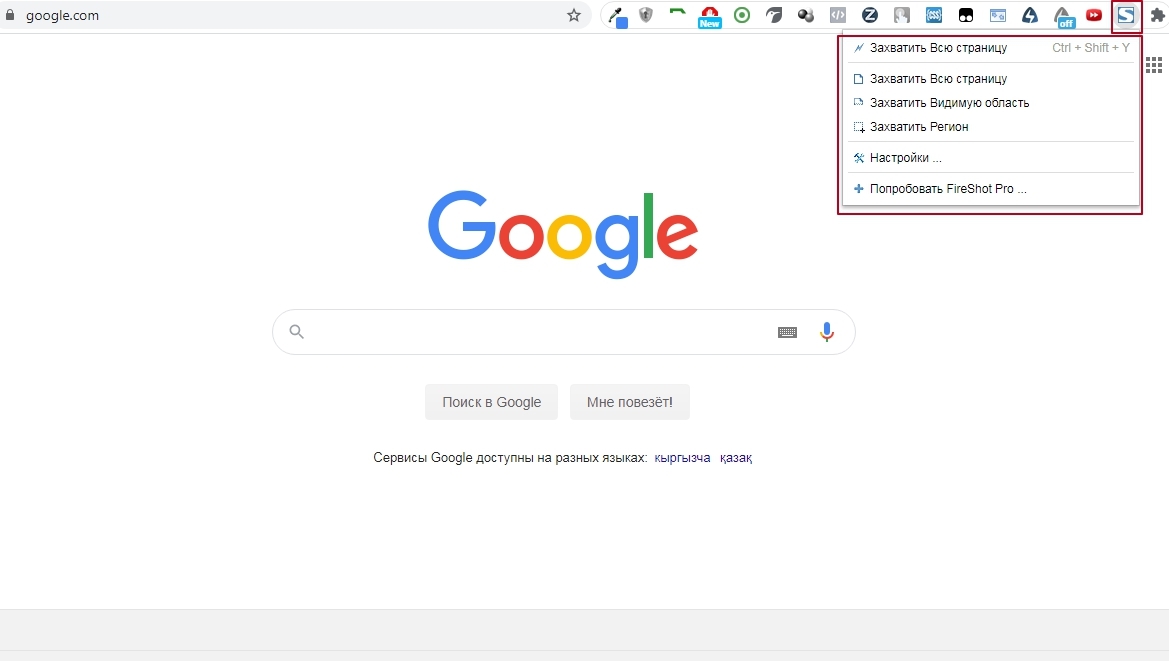Click the red fast-forward extension icon
The width and height of the screenshot is (1169, 661).
(1094, 15)
